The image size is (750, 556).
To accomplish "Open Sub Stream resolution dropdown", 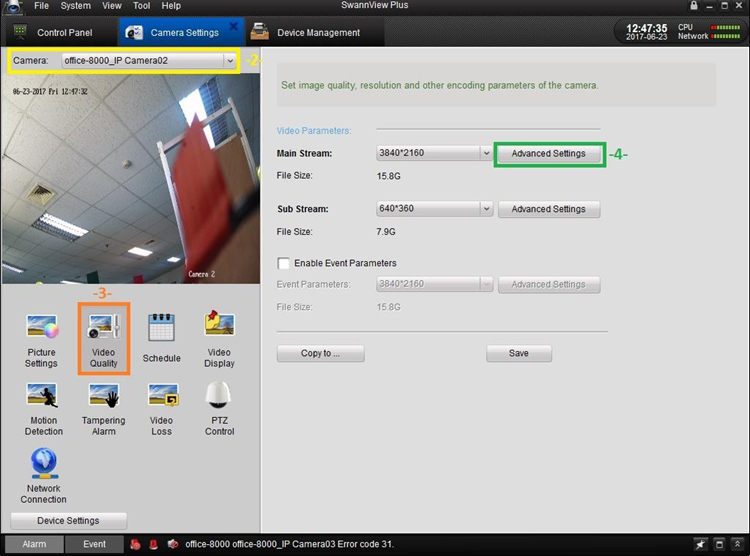I will (486, 209).
